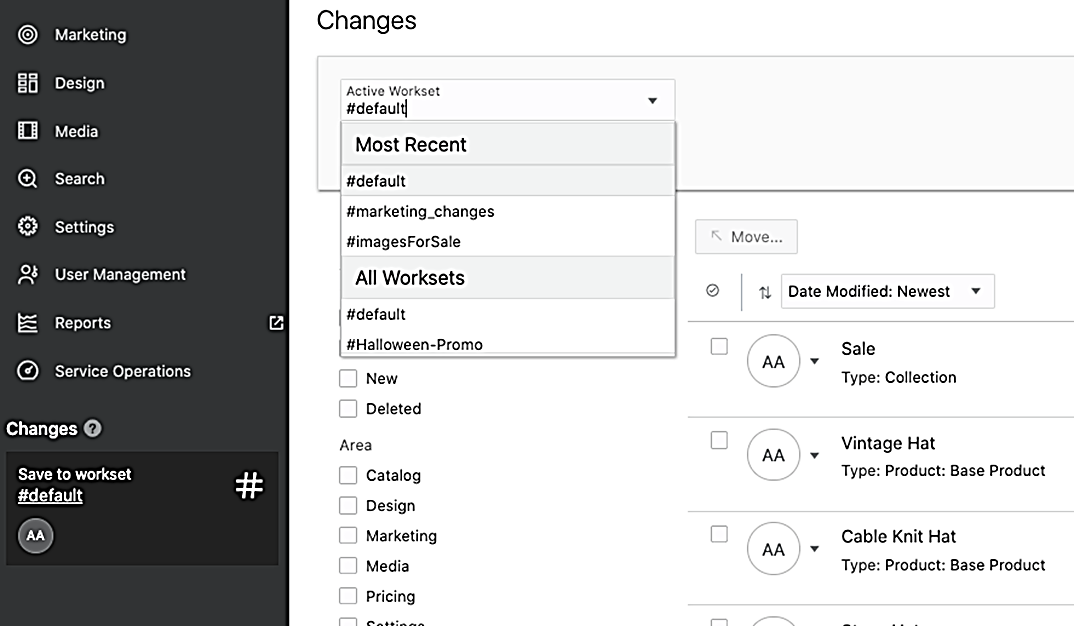The width and height of the screenshot is (1074, 626).
Task: Choose #Halloween-Promo from All Worksets
Action: pyautogui.click(x=415, y=345)
